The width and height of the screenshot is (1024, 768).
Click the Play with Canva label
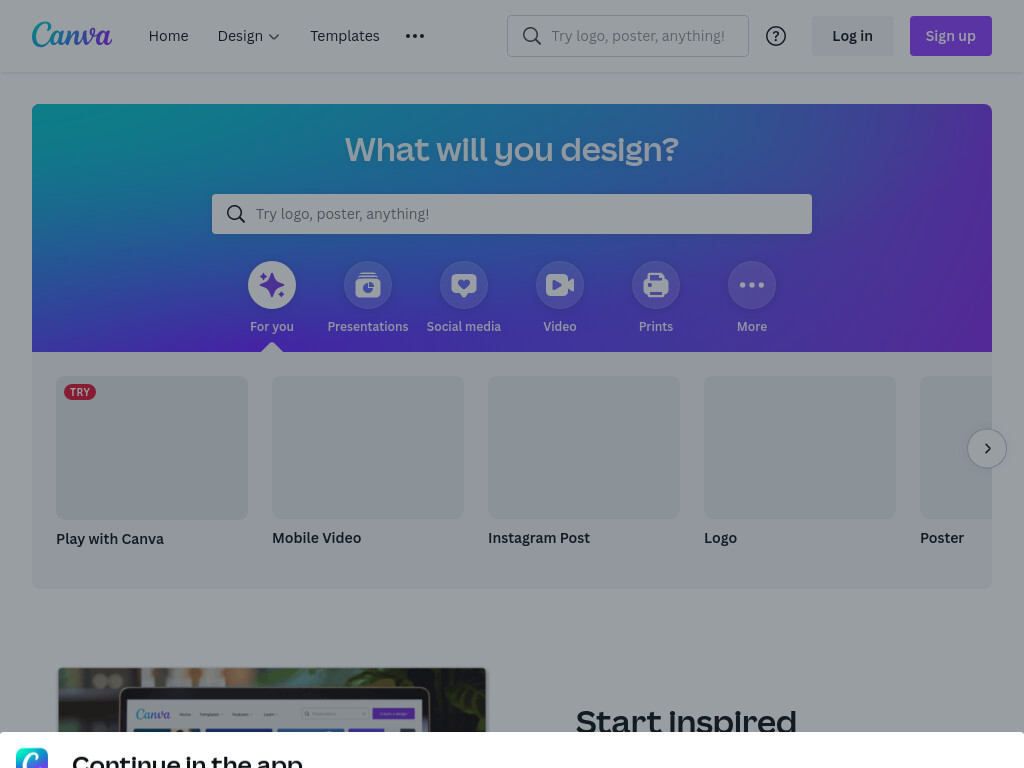point(110,539)
